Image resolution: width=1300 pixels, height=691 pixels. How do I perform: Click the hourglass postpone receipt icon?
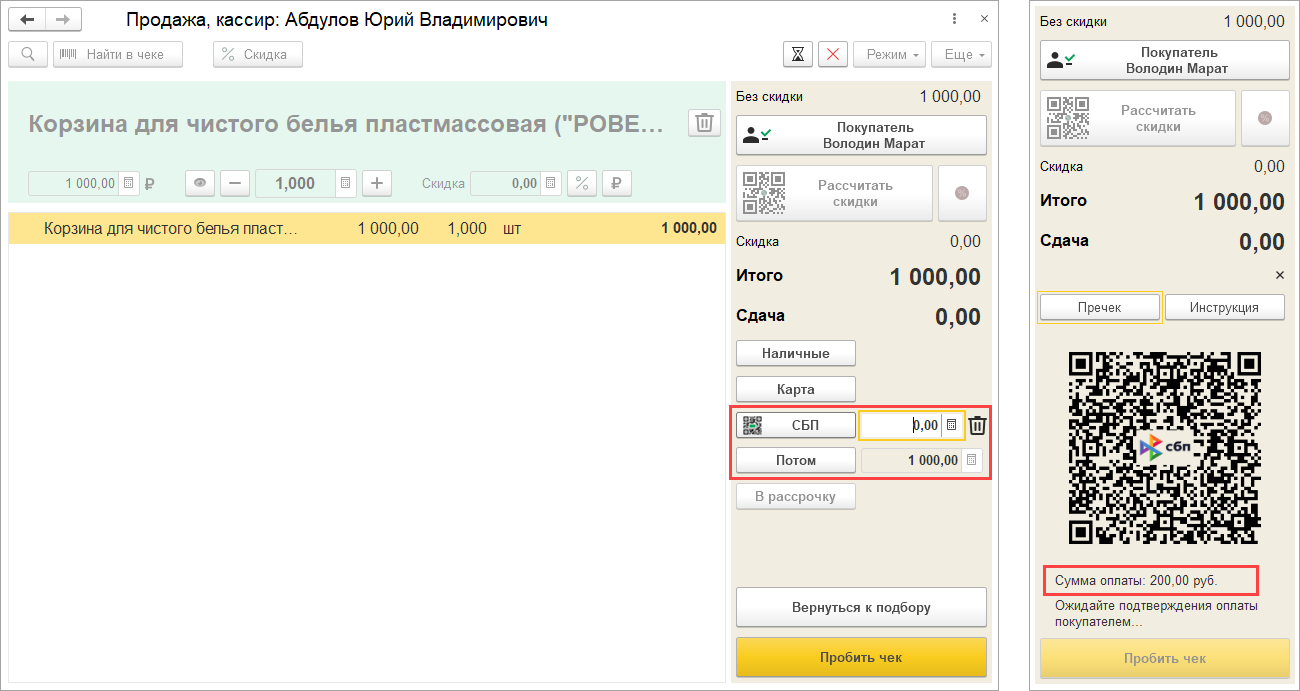coord(797,55)
